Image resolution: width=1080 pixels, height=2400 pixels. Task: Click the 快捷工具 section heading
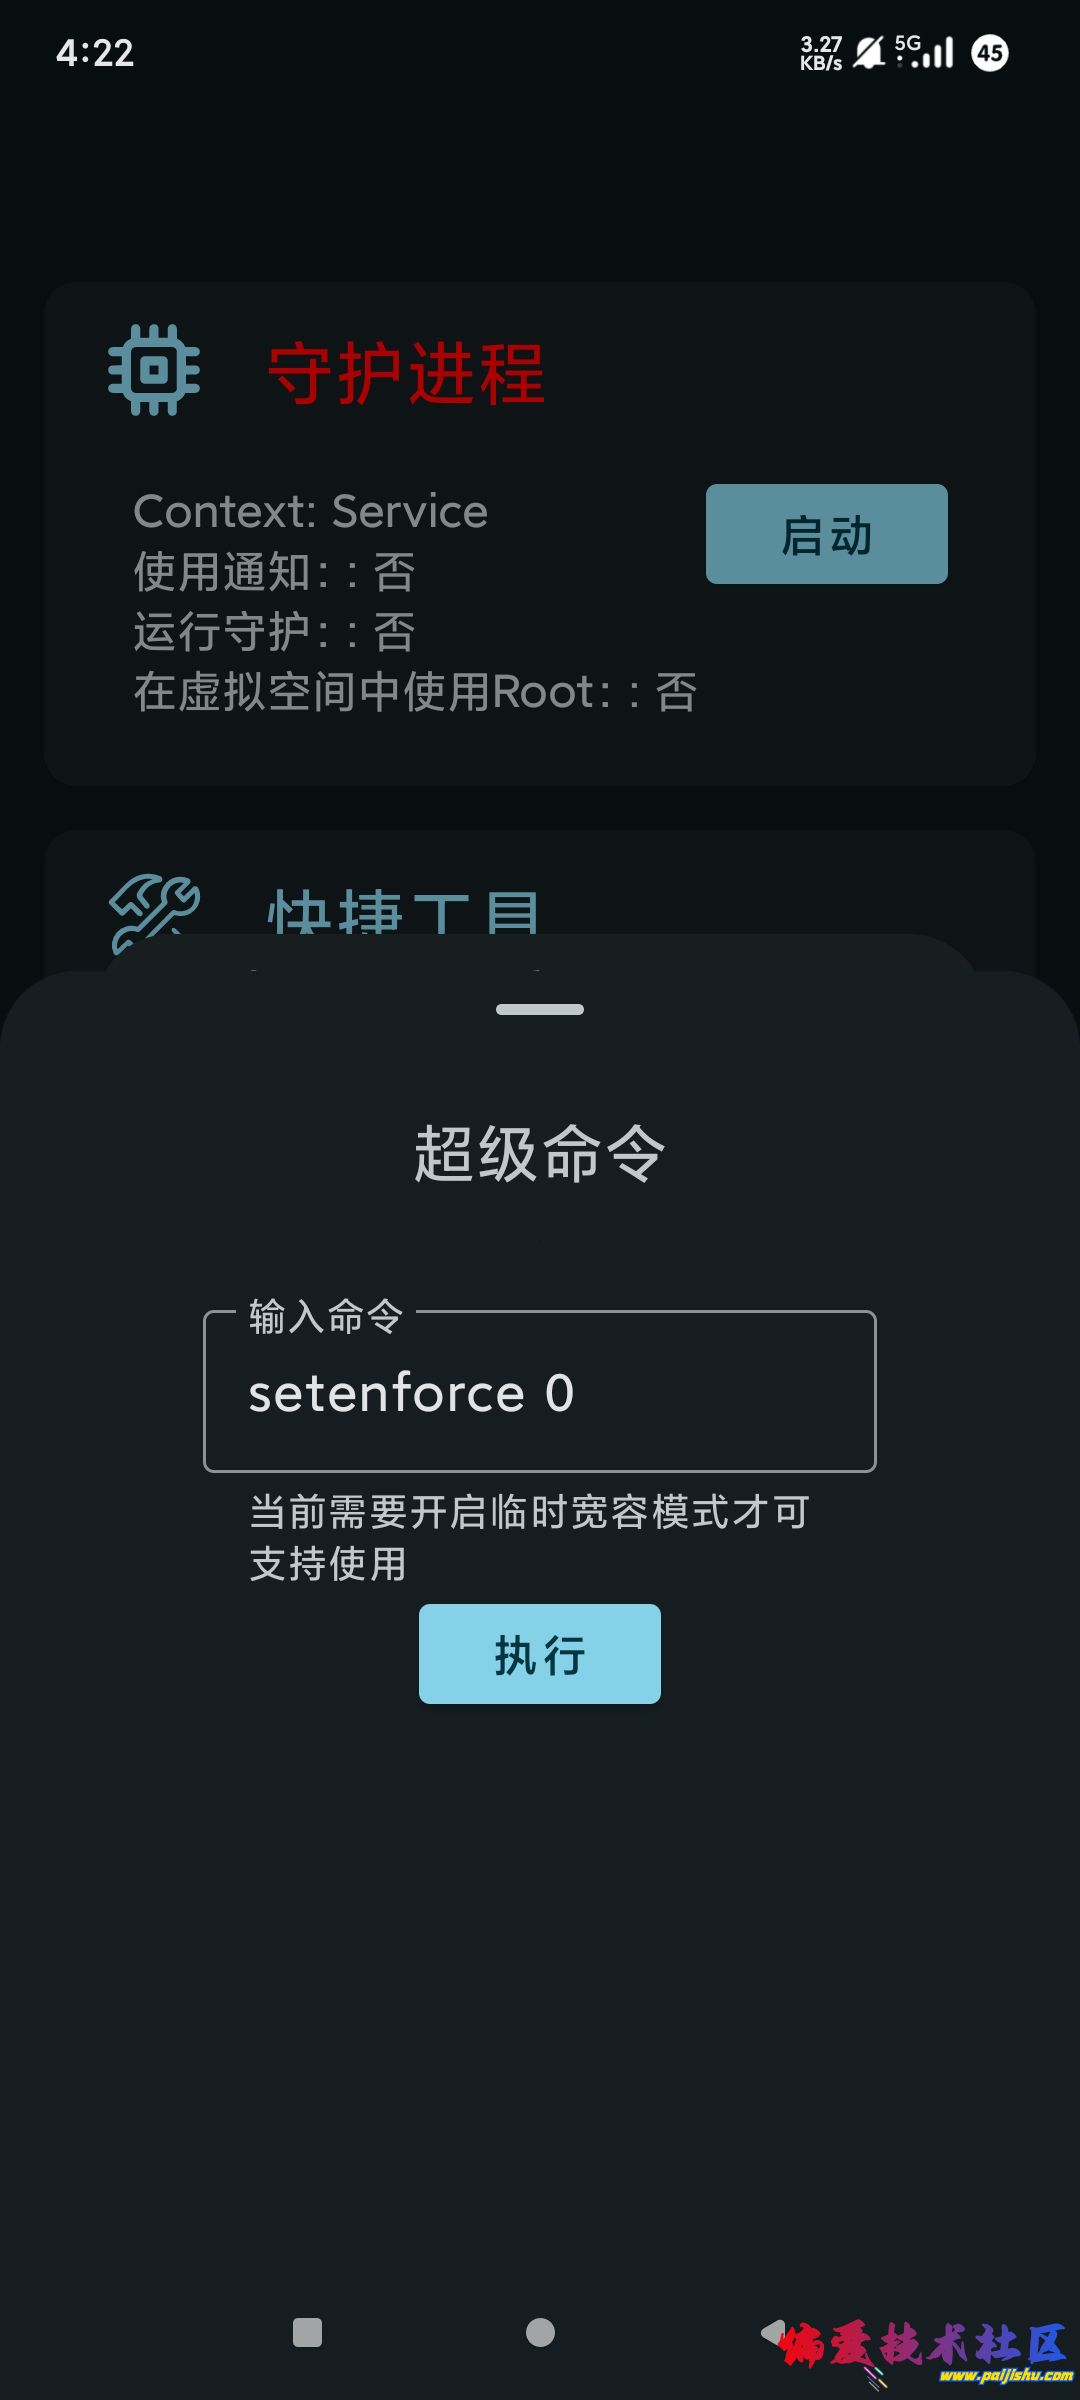pyautogui.click(x=404, y=912)
